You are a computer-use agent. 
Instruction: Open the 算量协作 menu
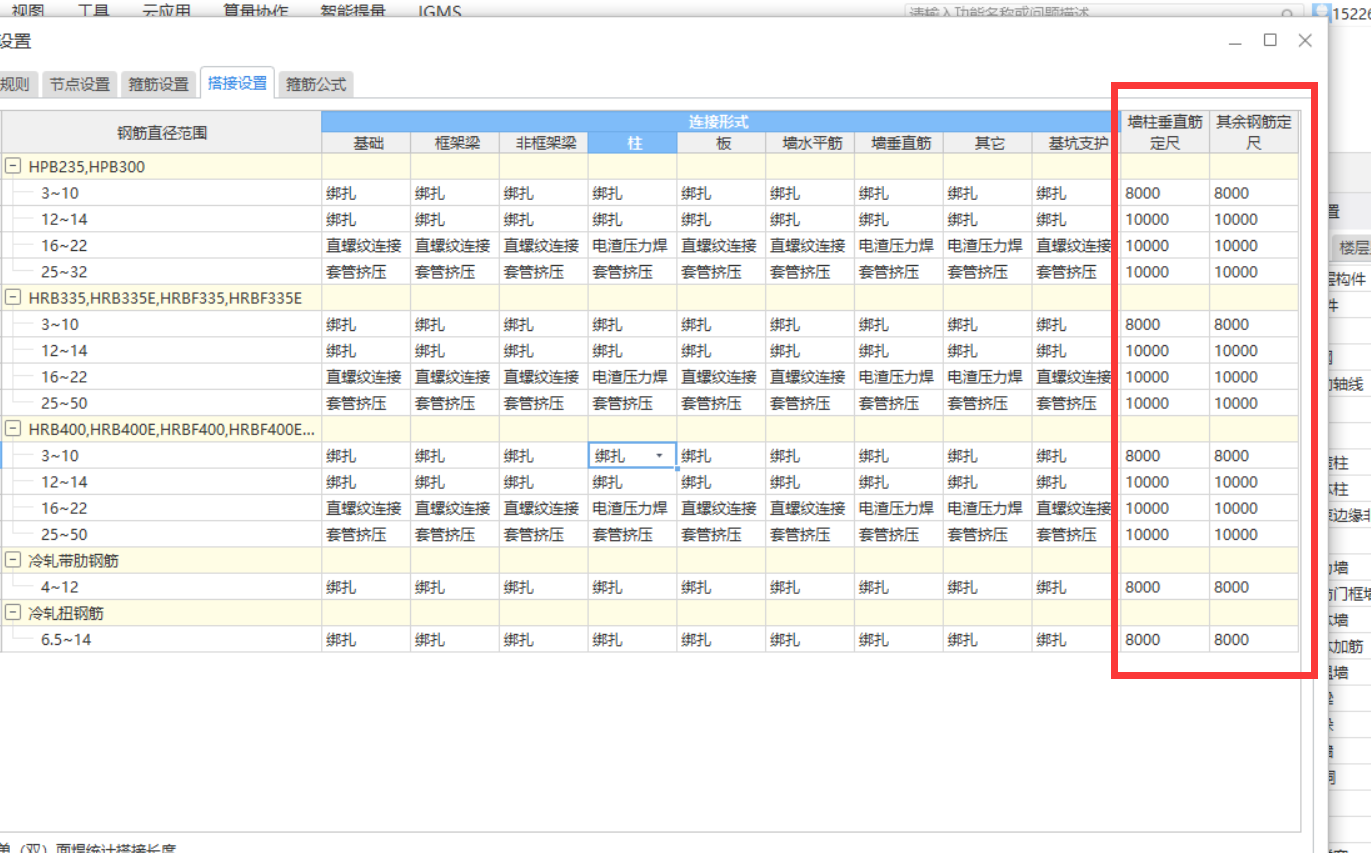point(255,11)
